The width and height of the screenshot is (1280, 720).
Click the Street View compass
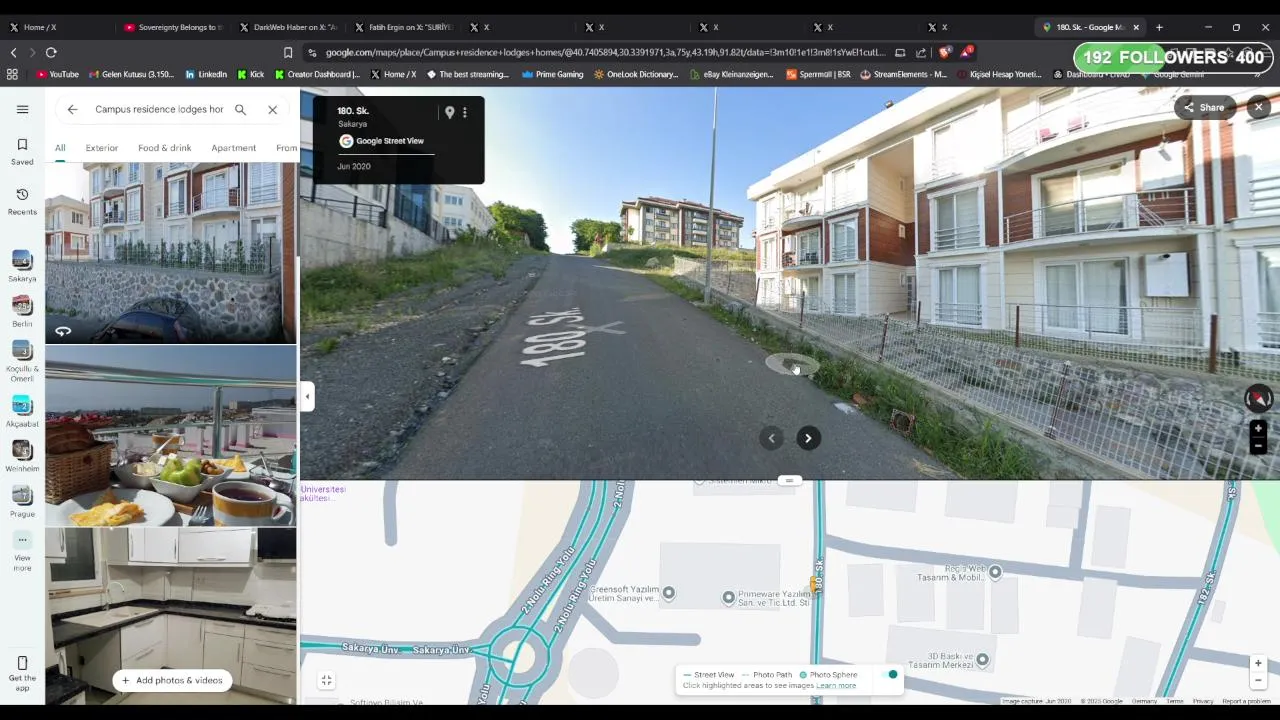[x=1258, y=398]
